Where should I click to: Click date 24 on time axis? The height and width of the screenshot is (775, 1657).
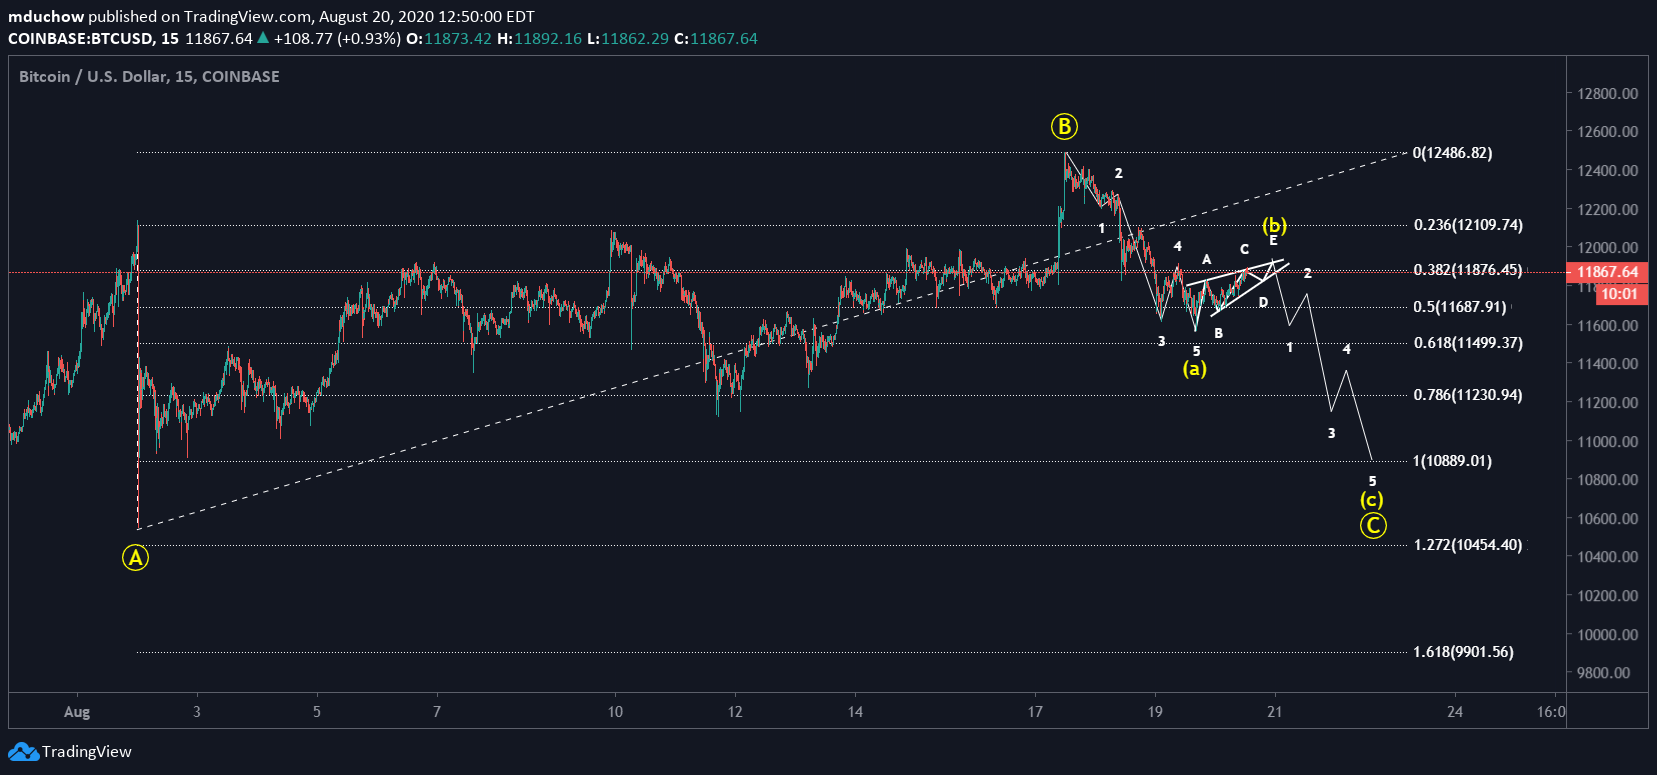[x=1455, y=712]
